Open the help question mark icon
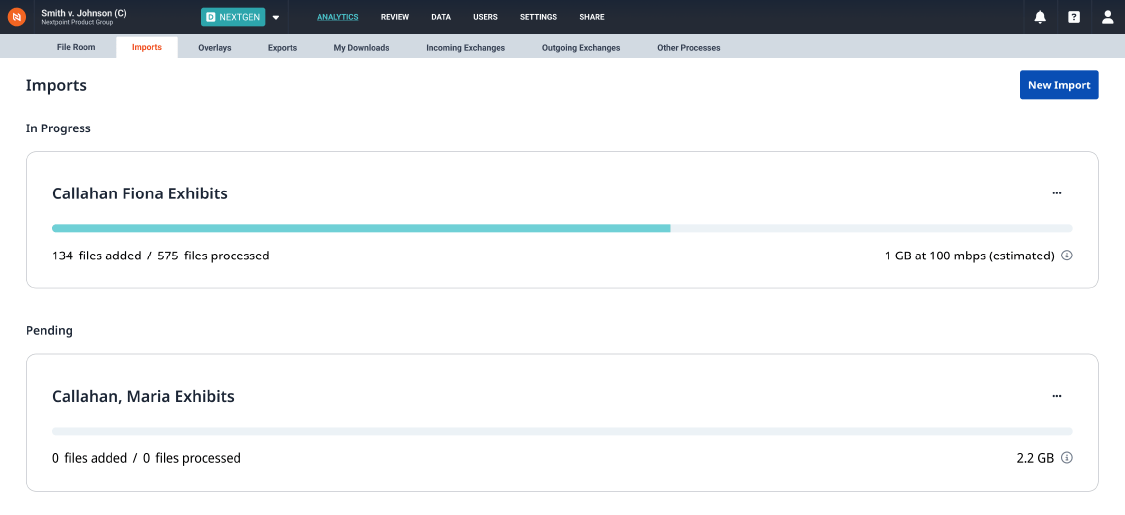Viewport: 1125px width, 515px height. [x=1074, y=17]
